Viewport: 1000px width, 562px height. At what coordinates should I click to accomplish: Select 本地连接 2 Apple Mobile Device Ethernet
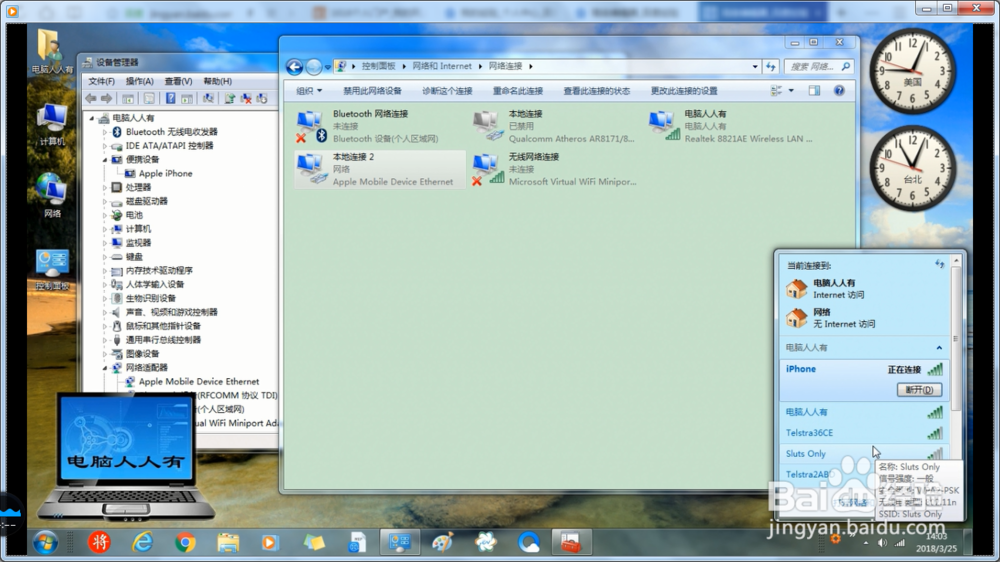(380, 169)
